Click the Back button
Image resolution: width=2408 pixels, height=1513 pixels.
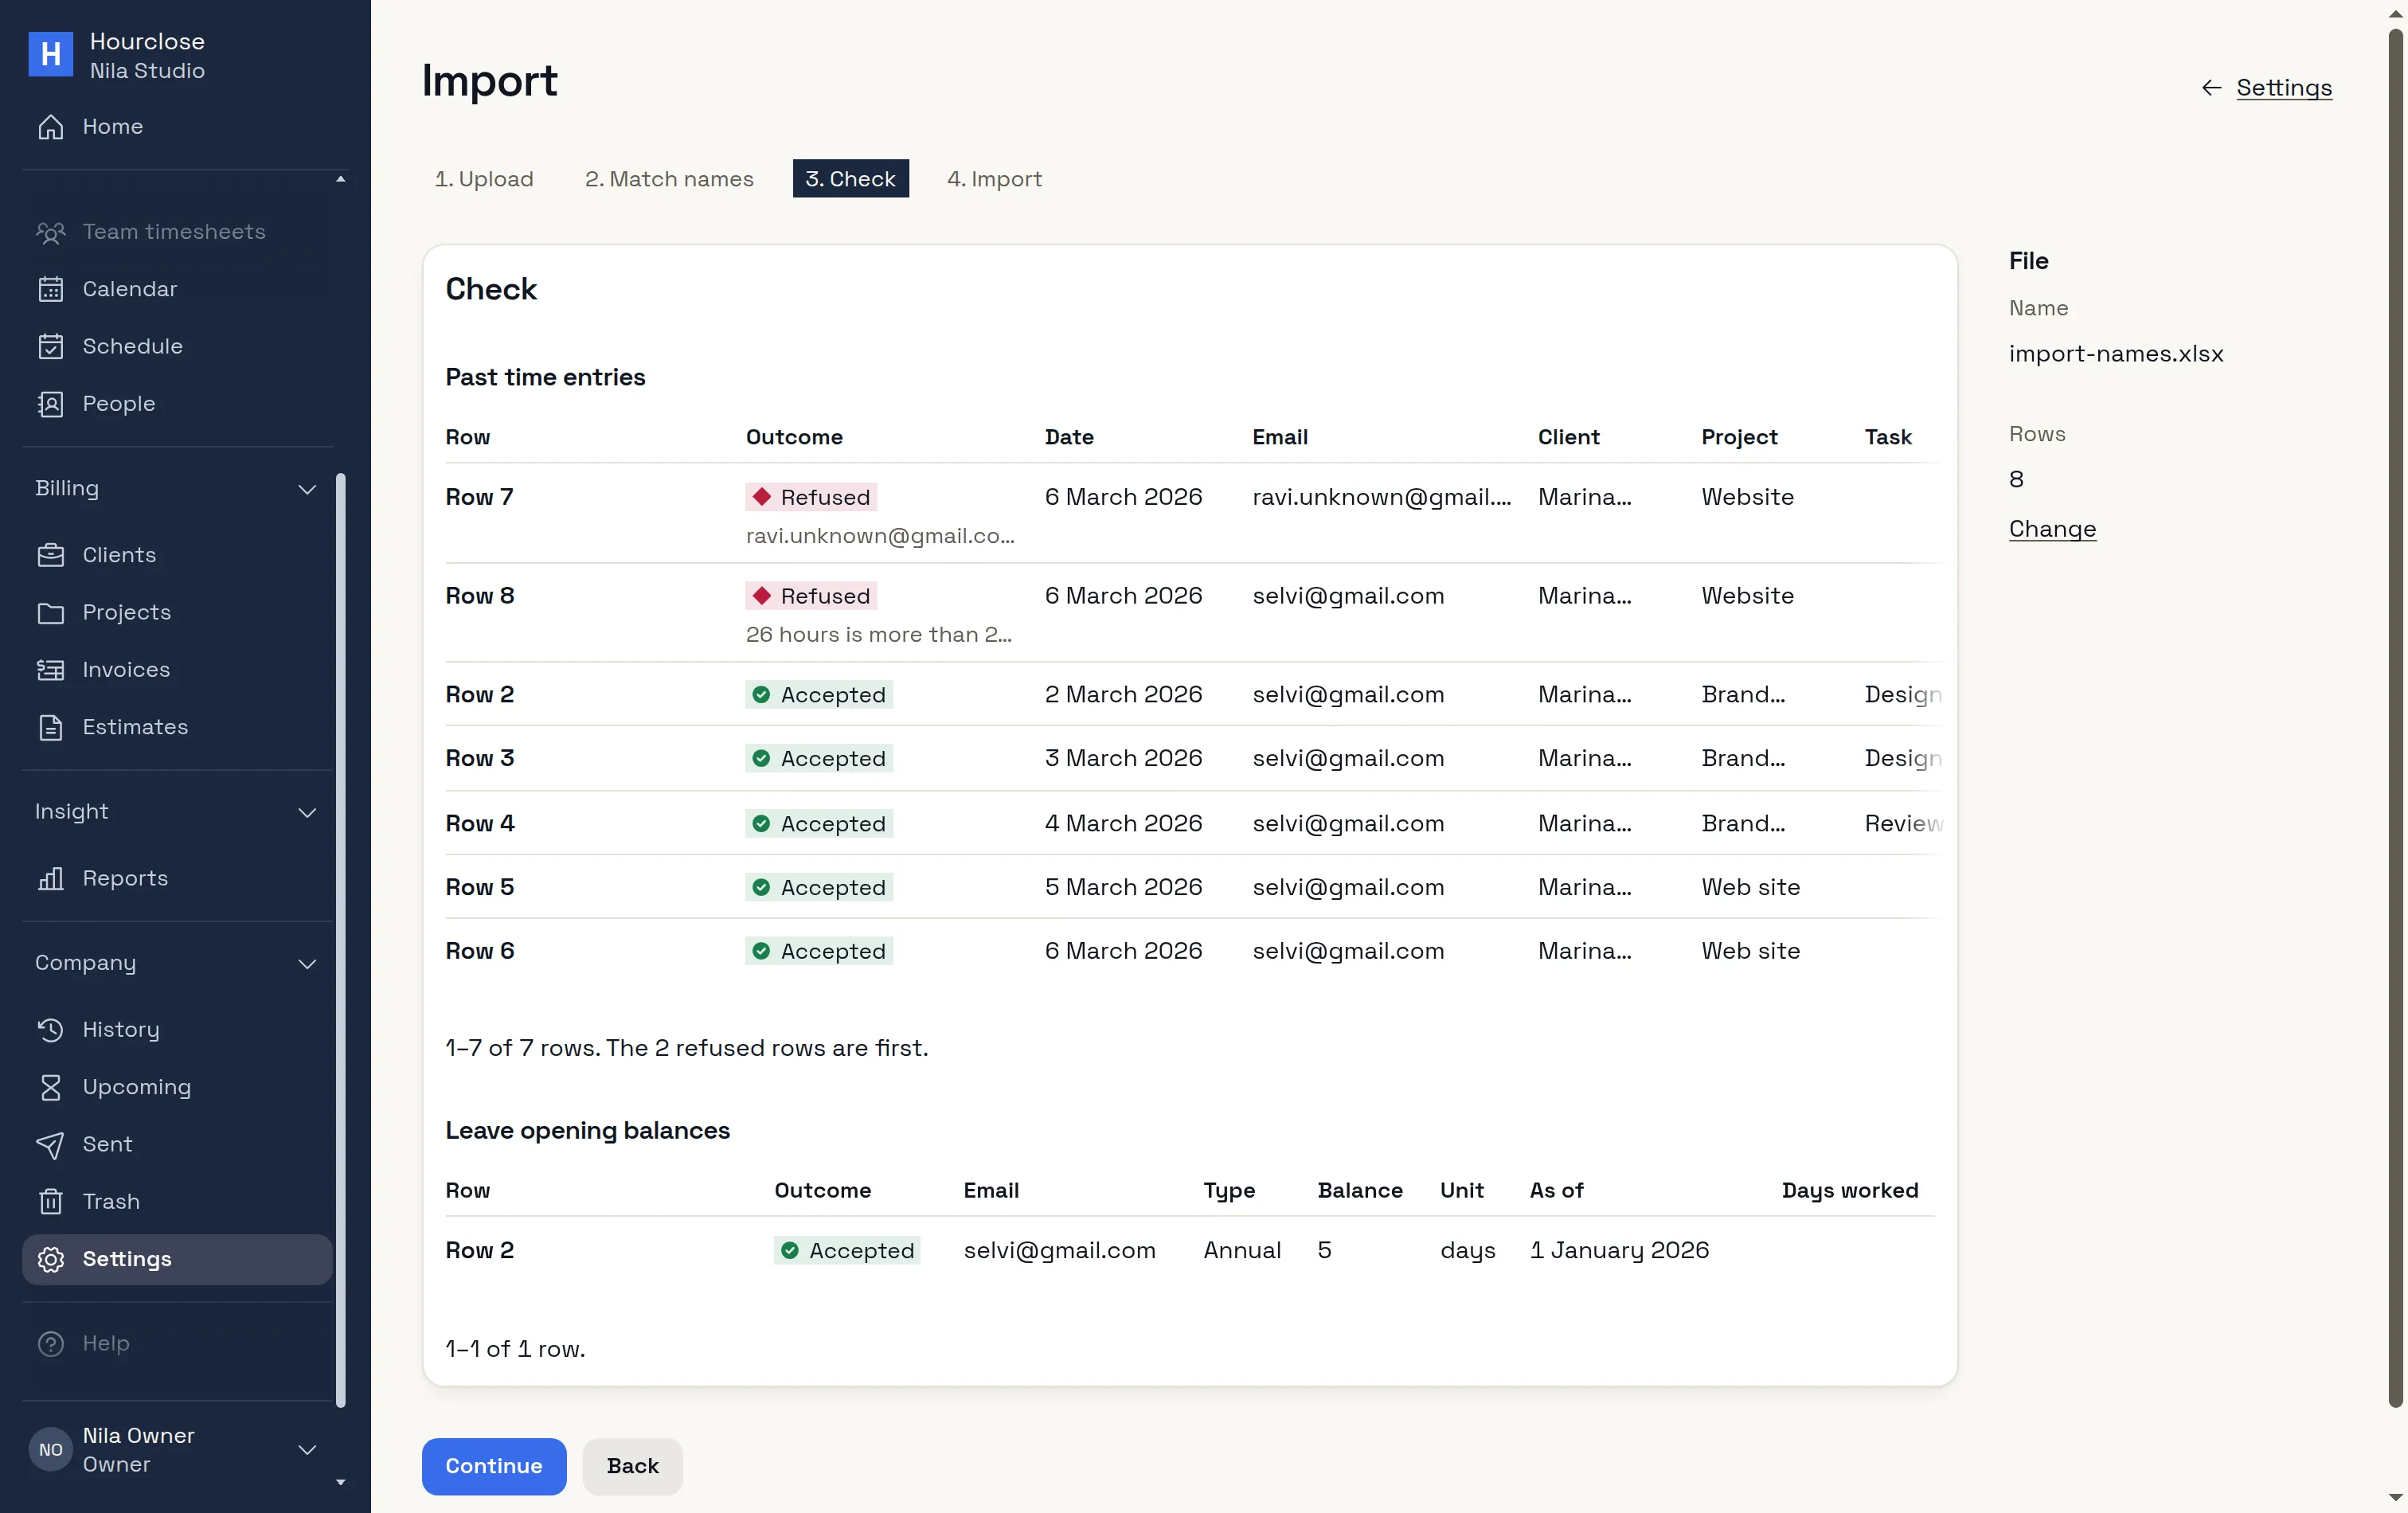pyautogui.click(x=632, y=1466)
